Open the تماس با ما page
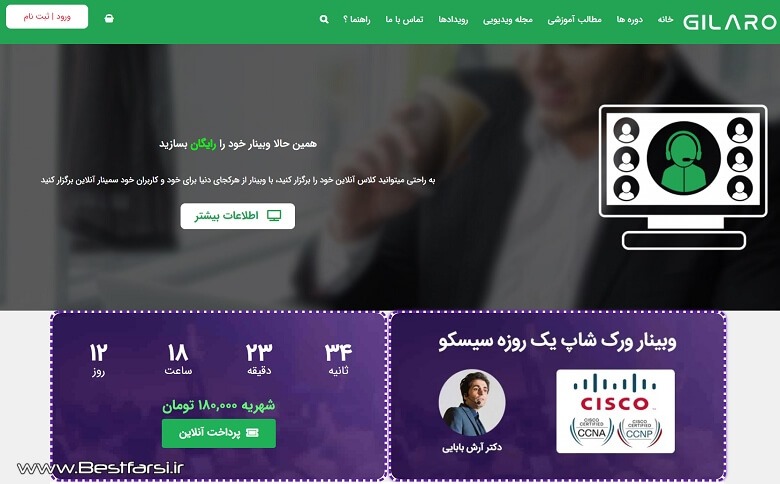The width and height of the screenshot is (780, 484). point(404,19)
